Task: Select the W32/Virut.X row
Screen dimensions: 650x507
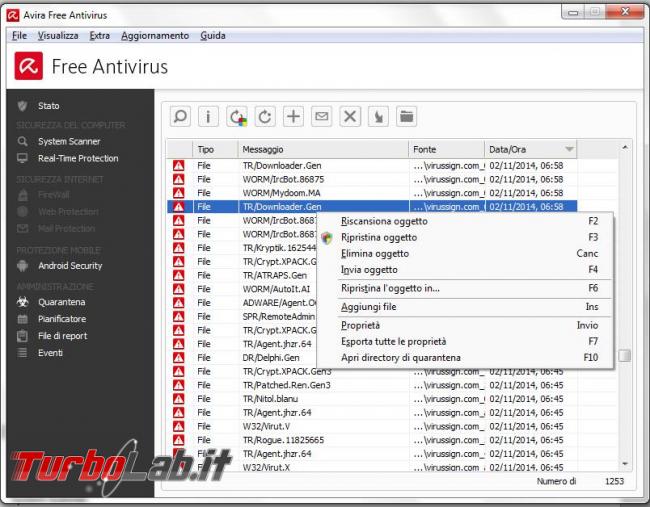Action: click(372, 467)
